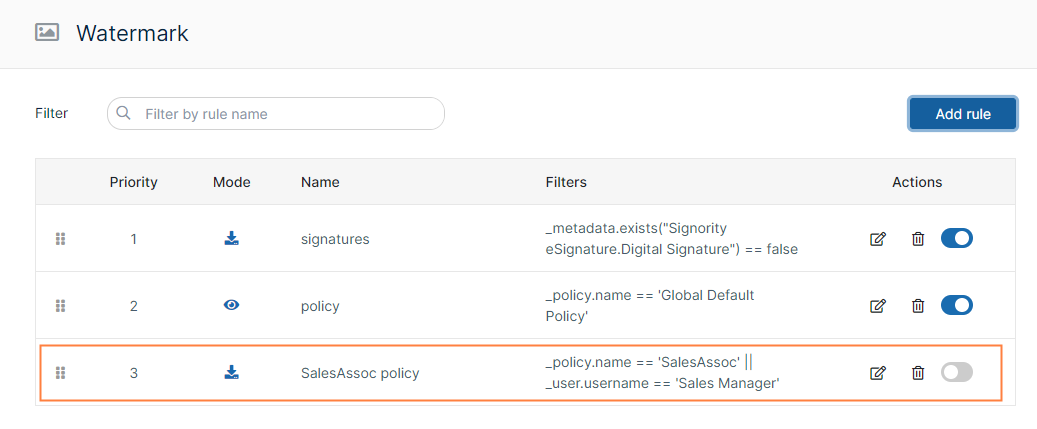Click the eye mode icon for policy
This screenshot has height=429, width=1037.
[x=231, y=305]
